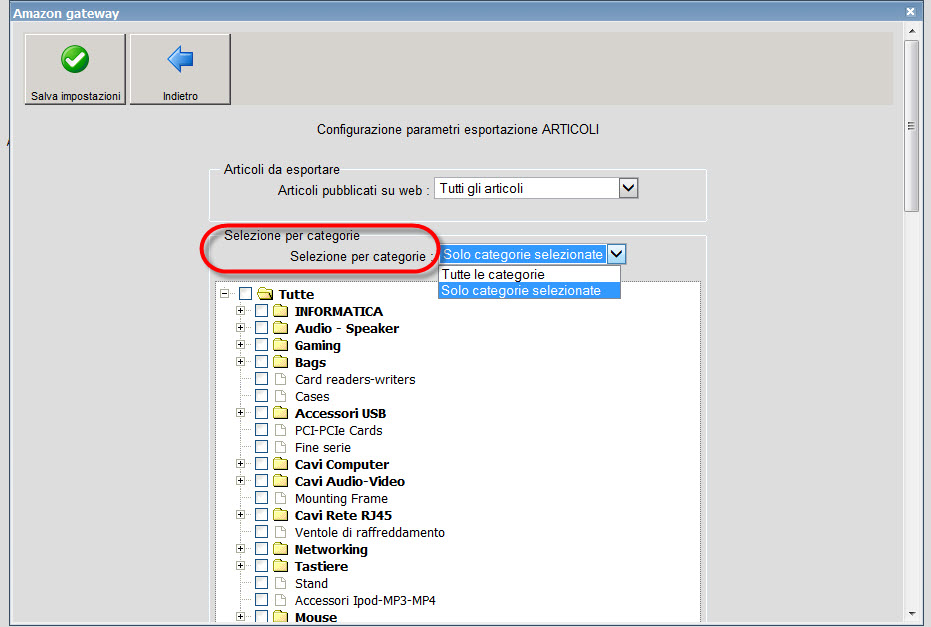Expand the INFORMATICA tree node
This screenshot has width=931, height=627.
pos(240,311)
